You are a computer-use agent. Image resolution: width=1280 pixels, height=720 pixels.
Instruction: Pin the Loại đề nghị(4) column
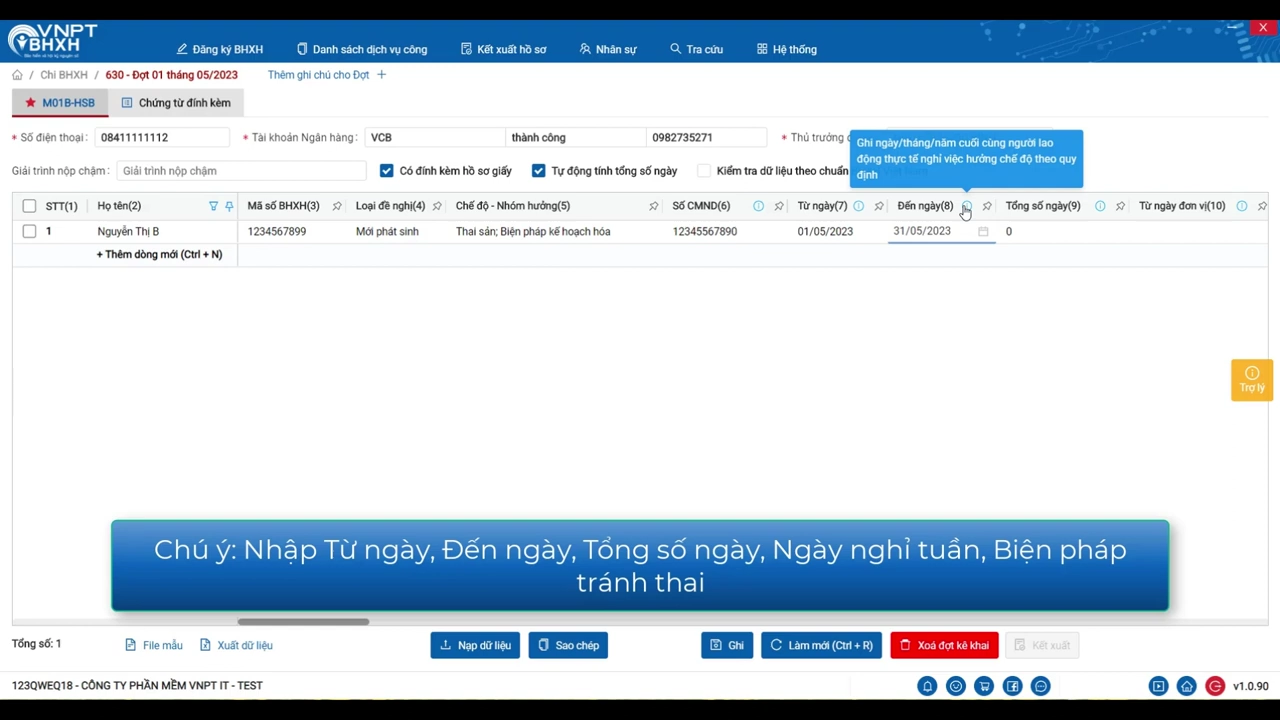437,206
